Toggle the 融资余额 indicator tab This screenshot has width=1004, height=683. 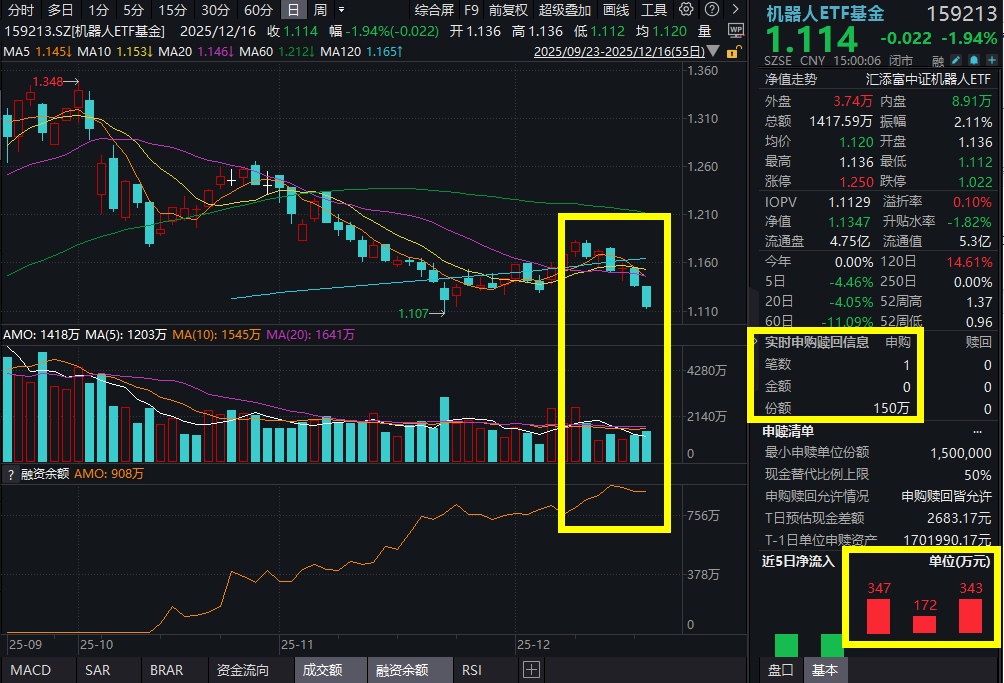click(x=402, y=670)
